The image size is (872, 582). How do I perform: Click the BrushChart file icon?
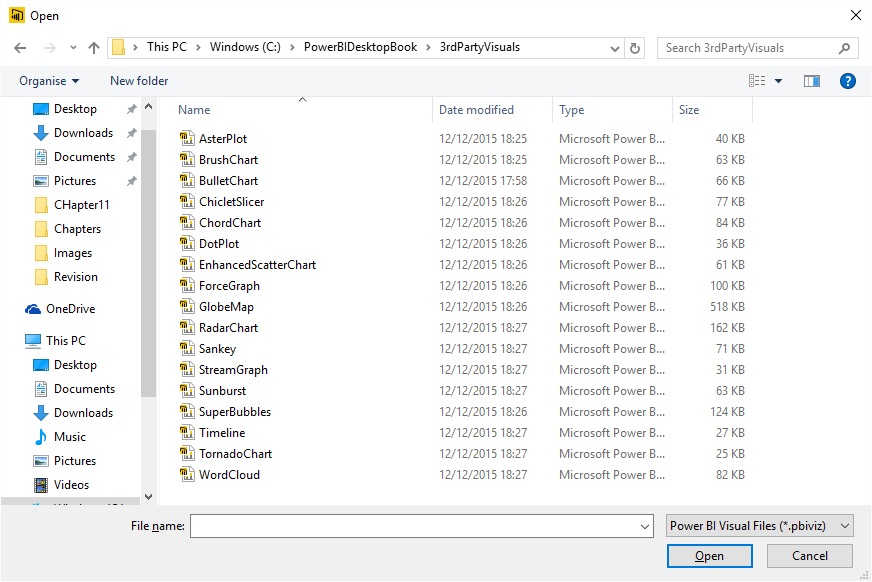coord(187,160)
